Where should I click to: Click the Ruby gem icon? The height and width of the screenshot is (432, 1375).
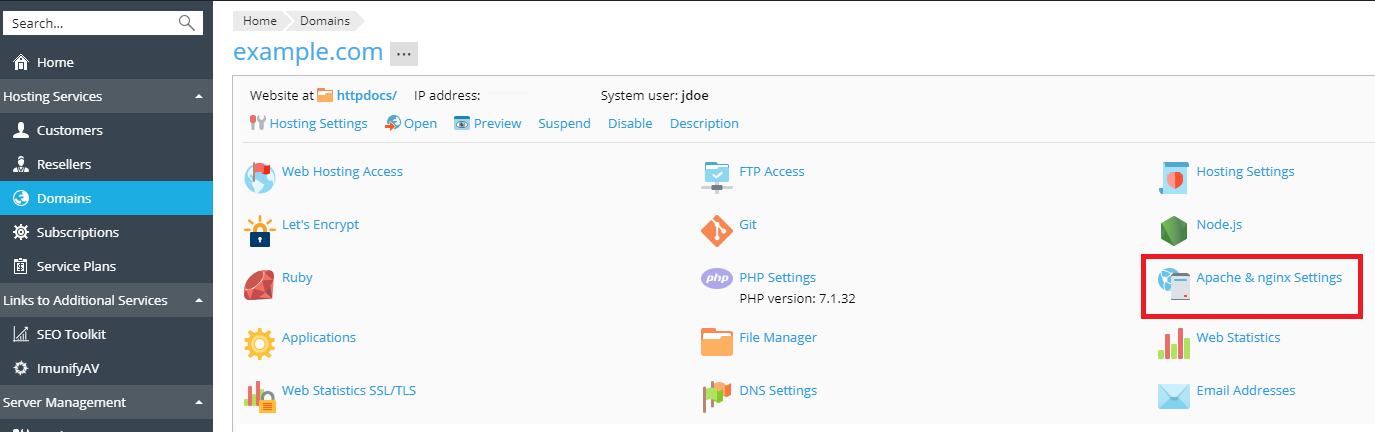pyautogui.click(x=260, y=284)
